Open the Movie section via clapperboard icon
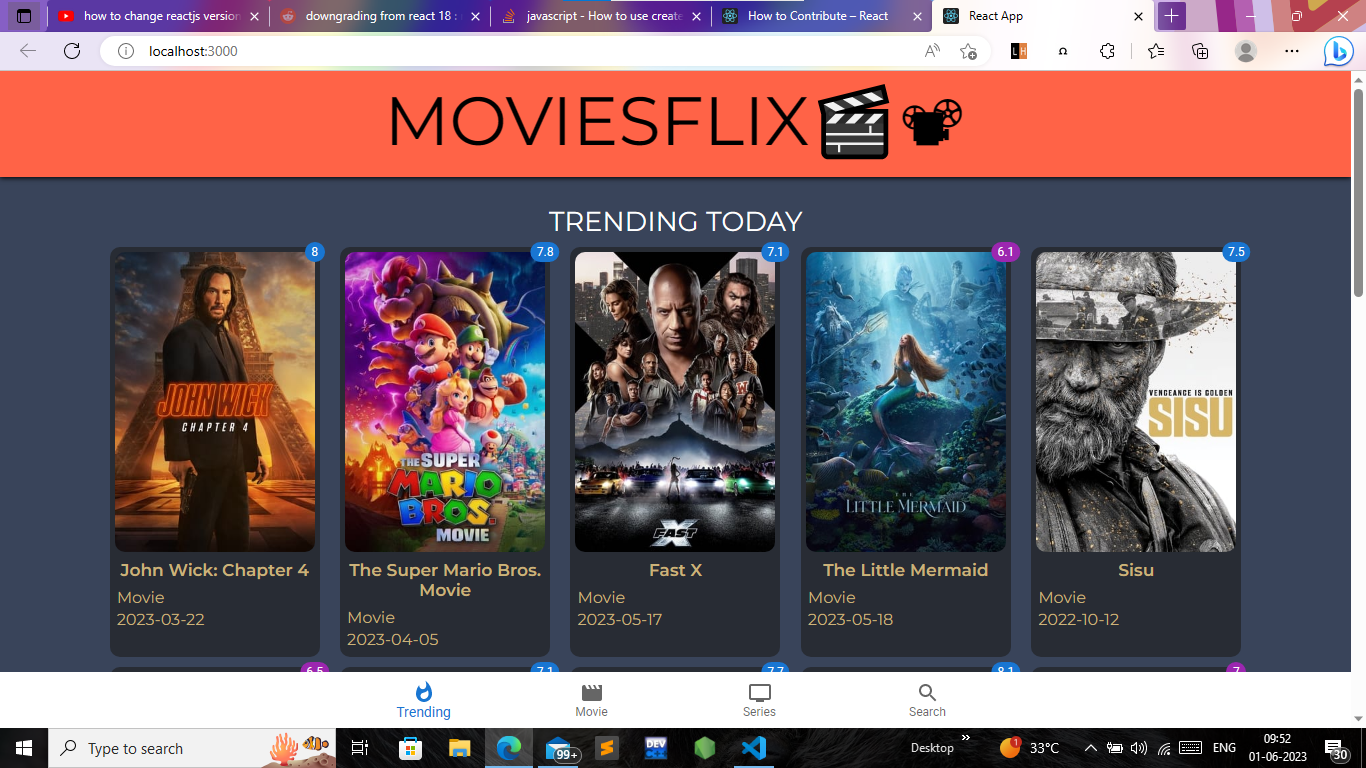 (x=591, y=690)
